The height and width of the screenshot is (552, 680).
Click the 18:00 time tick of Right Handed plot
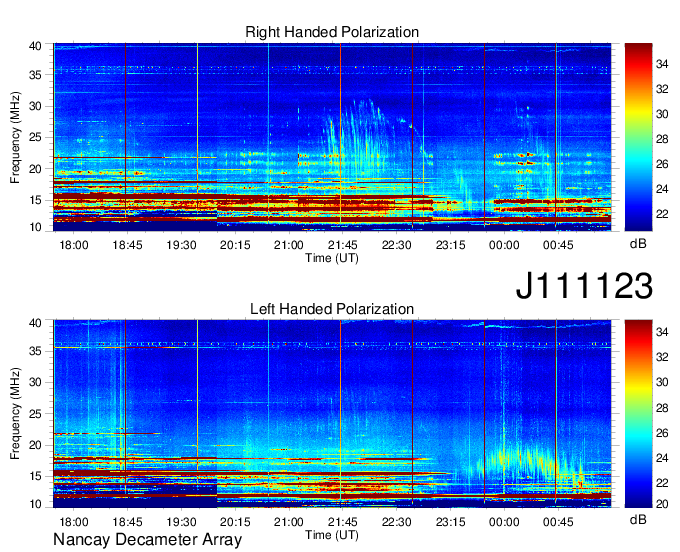click(74, 245)
